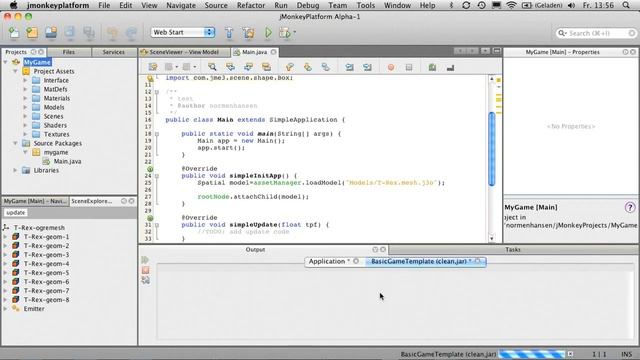Click the editor Find Selection magnifier icon
Viewport: 640px width, 360px height.
(212, 67)
